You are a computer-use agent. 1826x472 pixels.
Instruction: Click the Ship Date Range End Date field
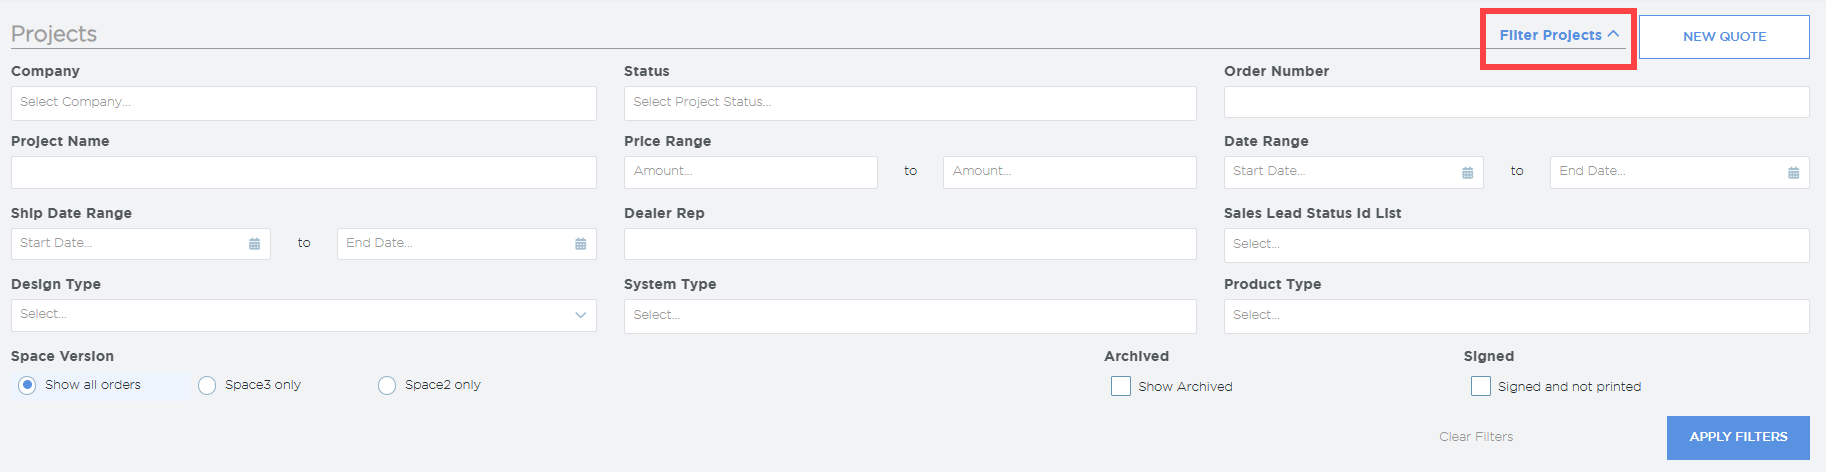467,244
